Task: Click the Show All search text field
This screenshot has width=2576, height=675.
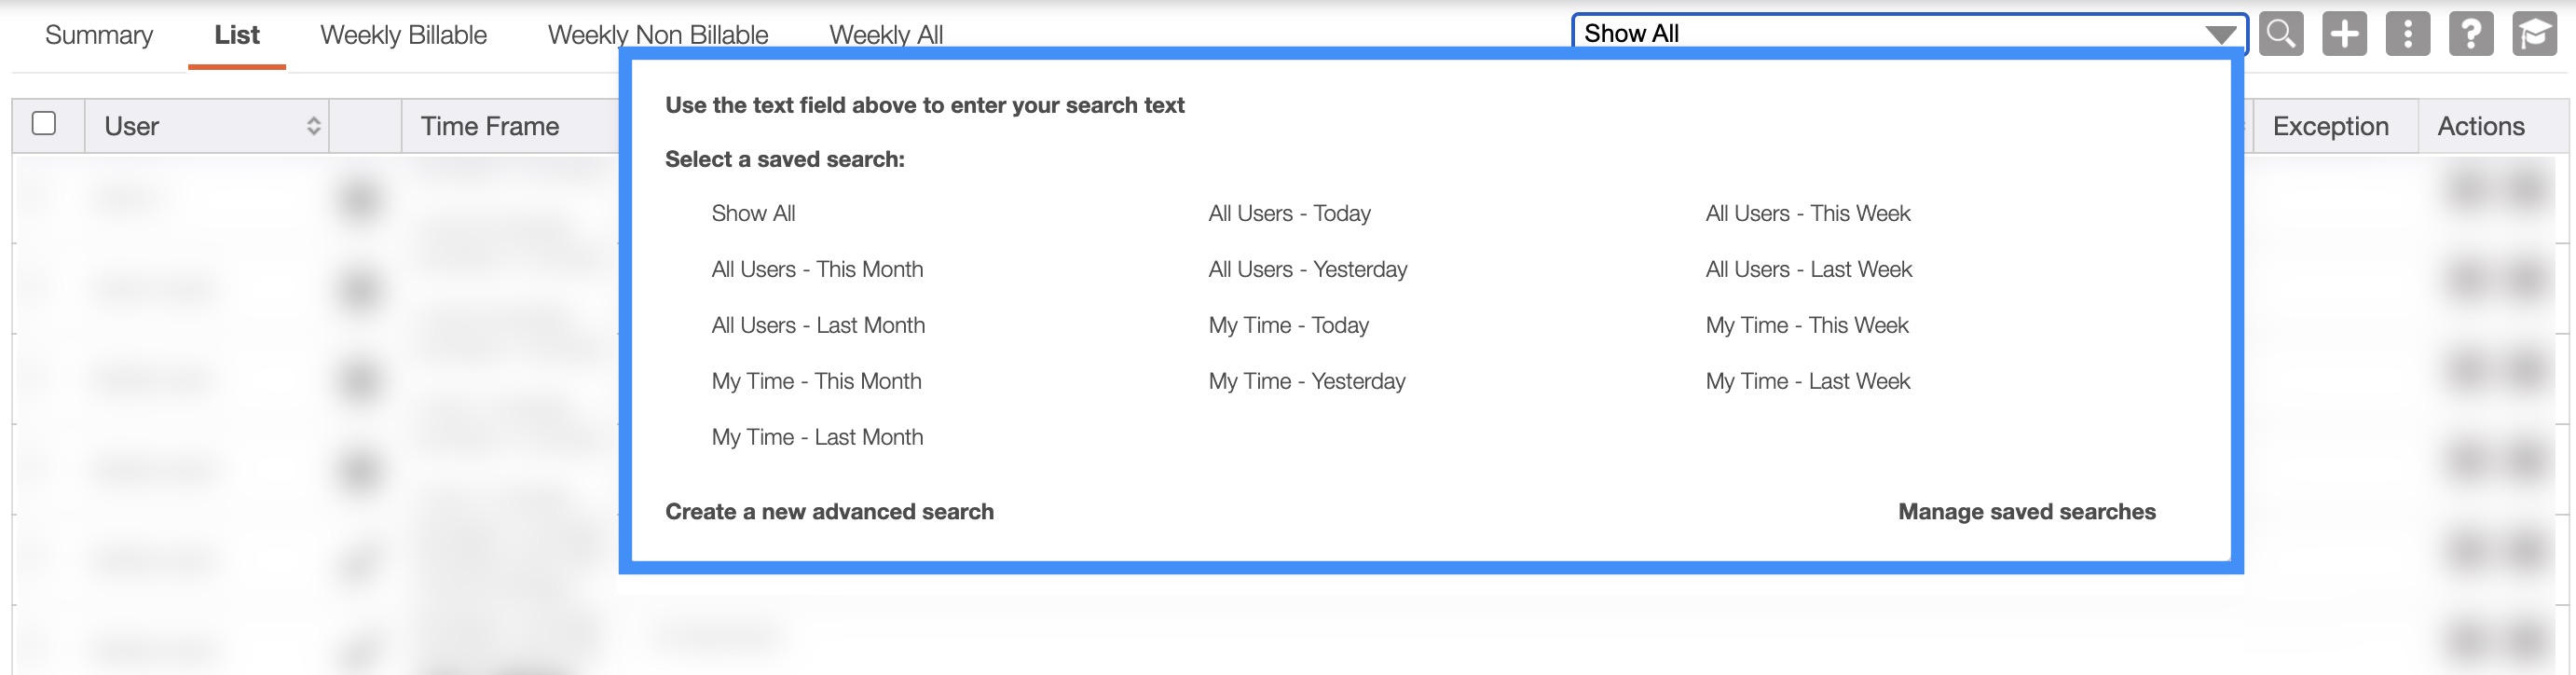Action: (1880, 34)
